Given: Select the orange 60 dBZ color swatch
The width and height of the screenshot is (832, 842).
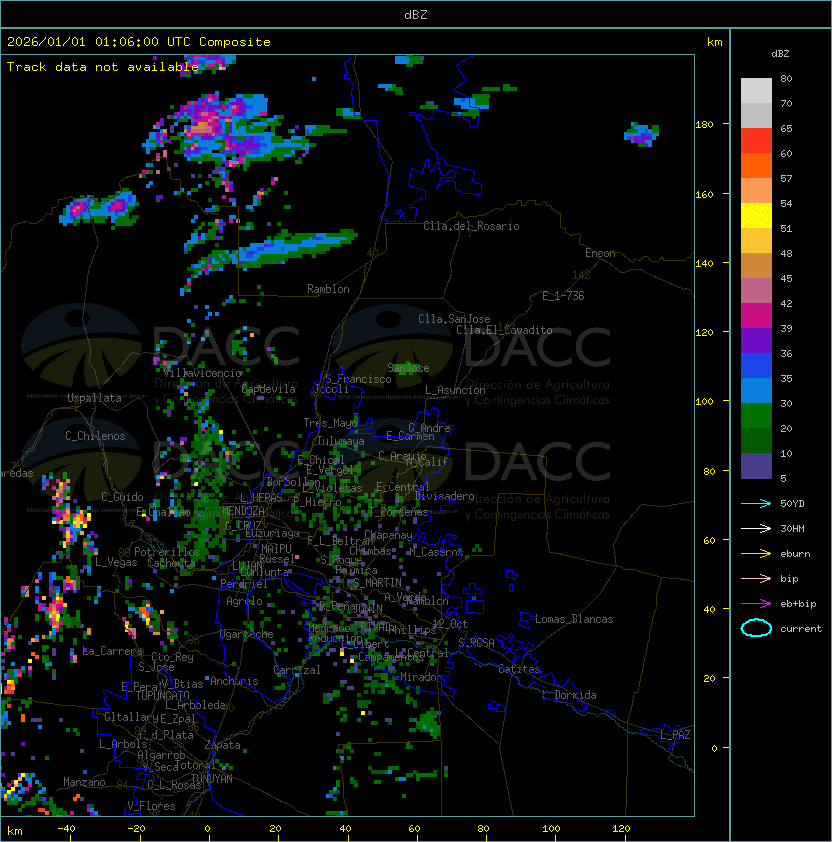Looking at the screenshot, I should point(756,165).
